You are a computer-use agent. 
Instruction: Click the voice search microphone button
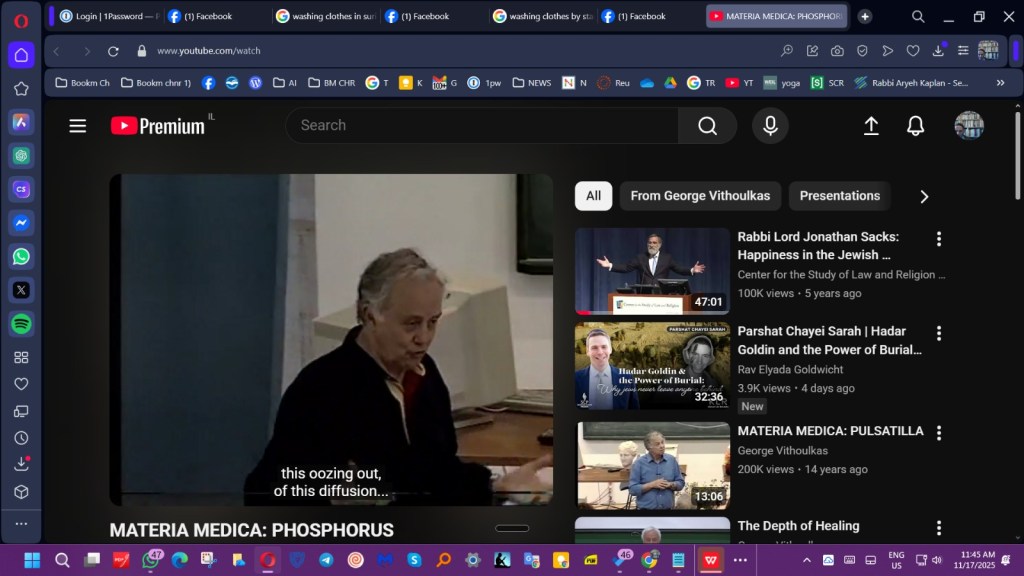(770, 126)
